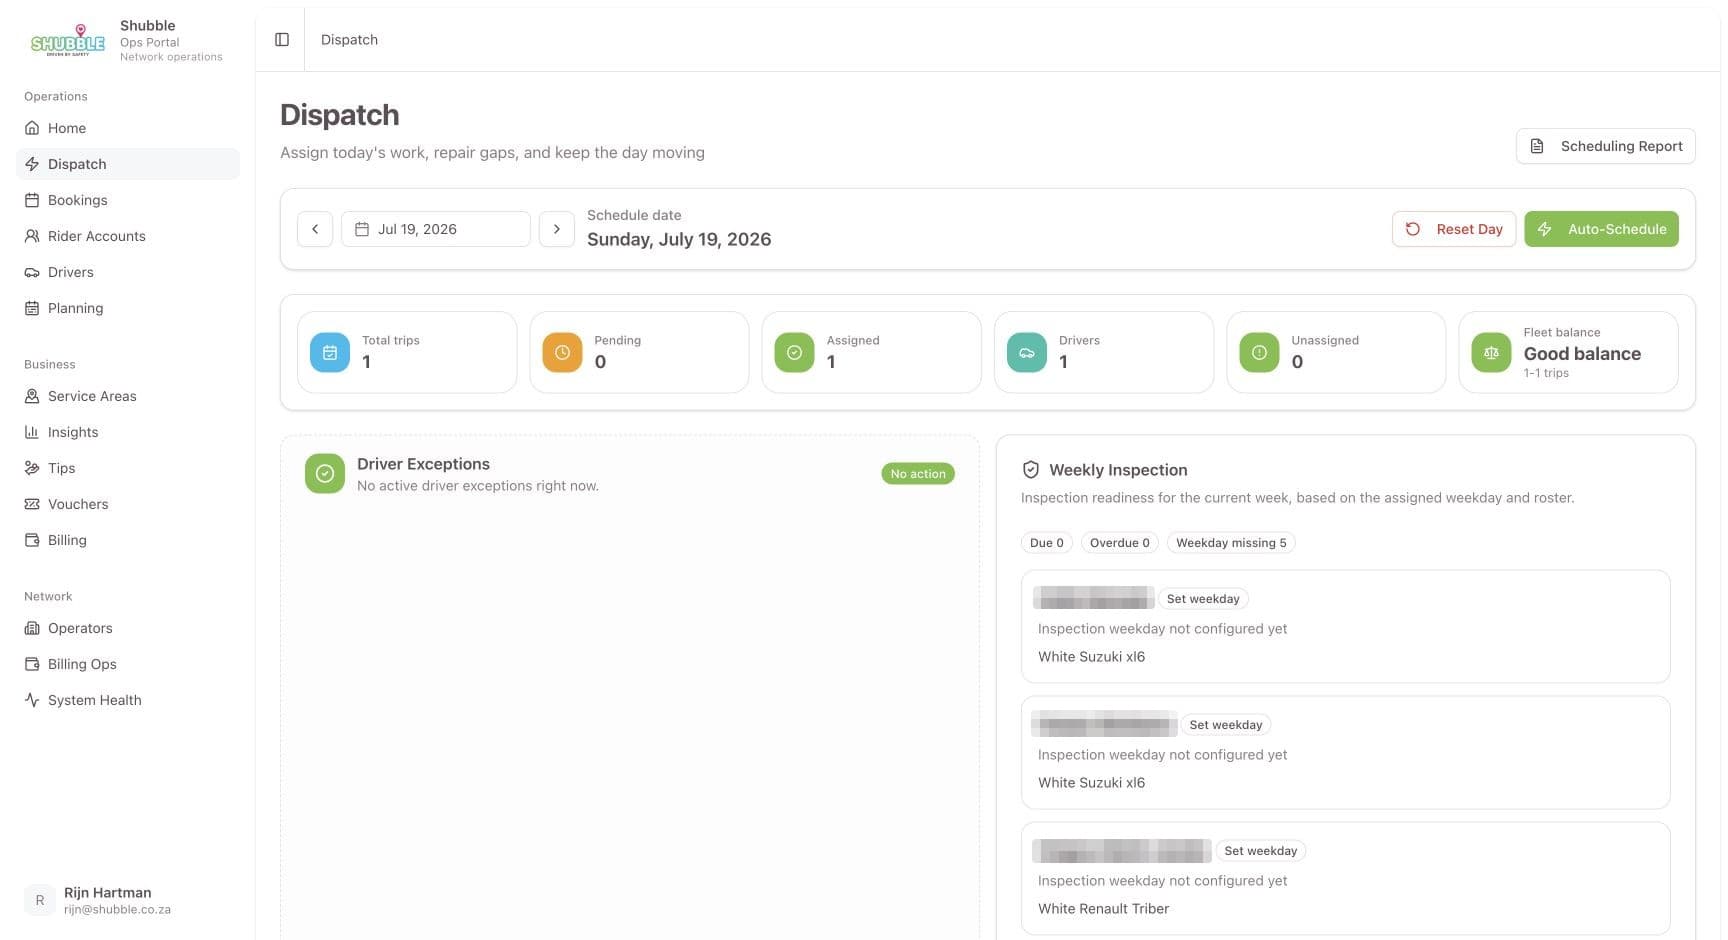Open Home in the sidebar
1728x940 pixels.
tap(128, 128)
